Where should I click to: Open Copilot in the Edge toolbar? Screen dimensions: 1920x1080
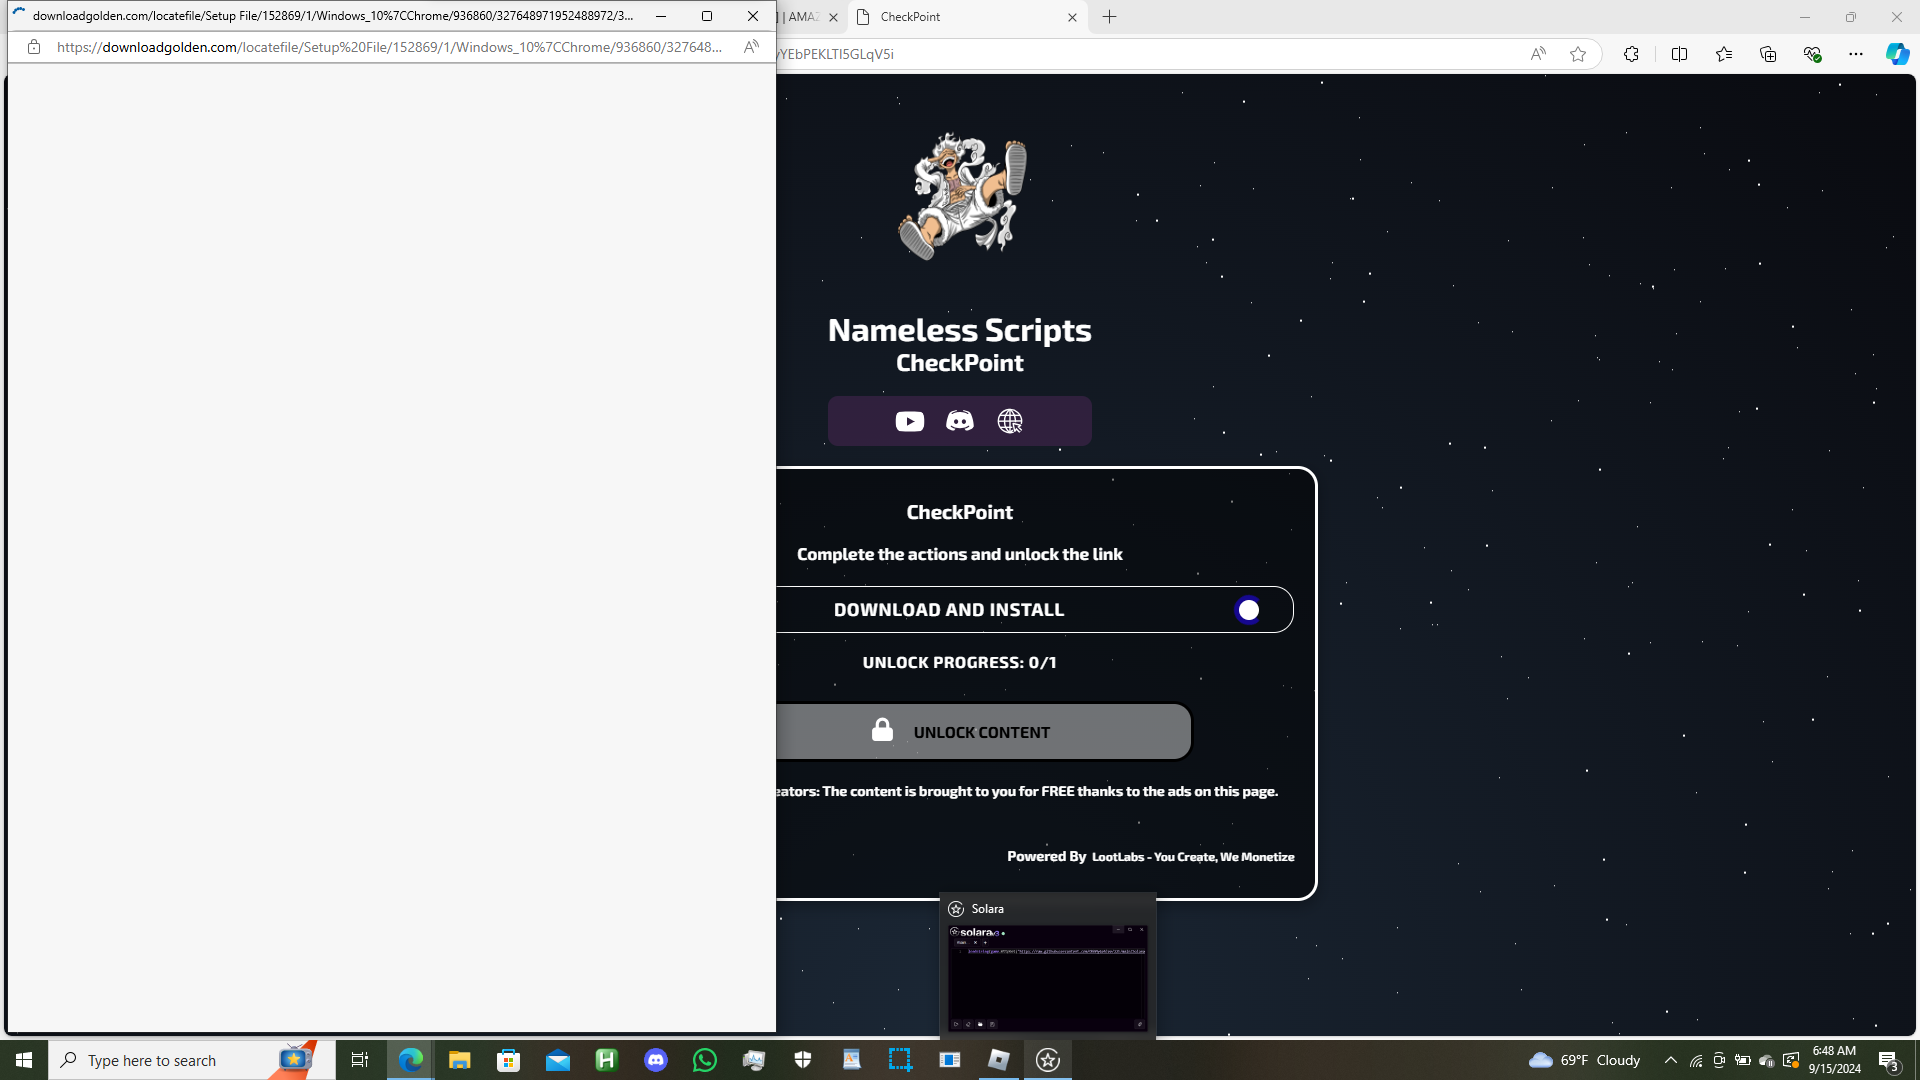coord(1897,54)
